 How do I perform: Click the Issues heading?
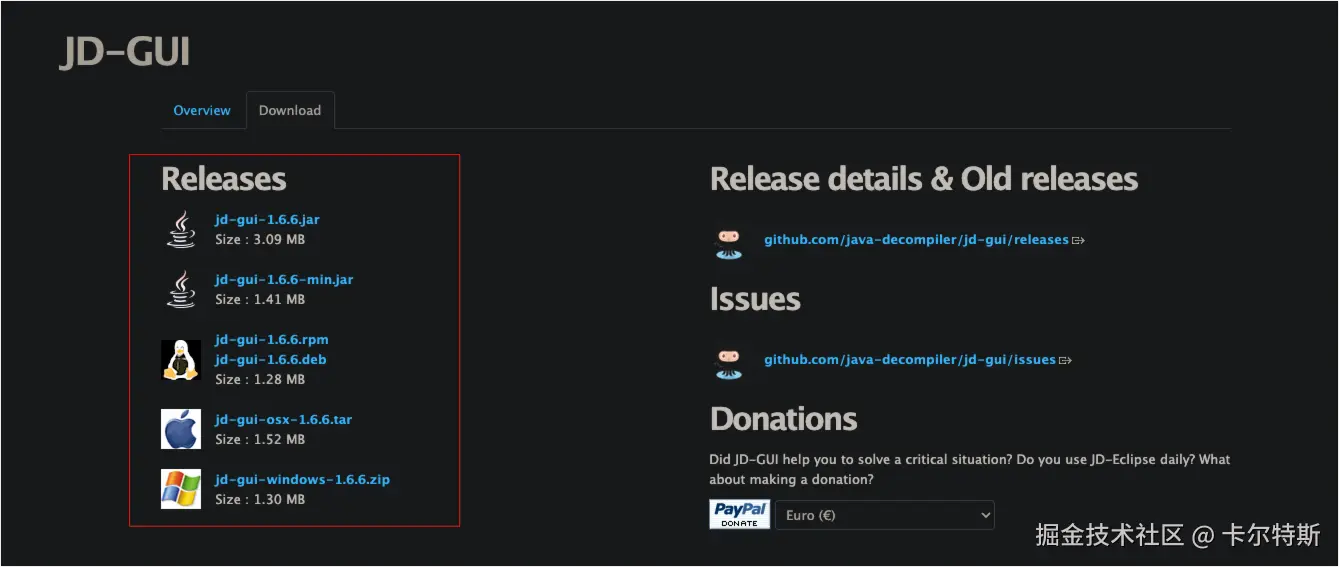point(755,299)
